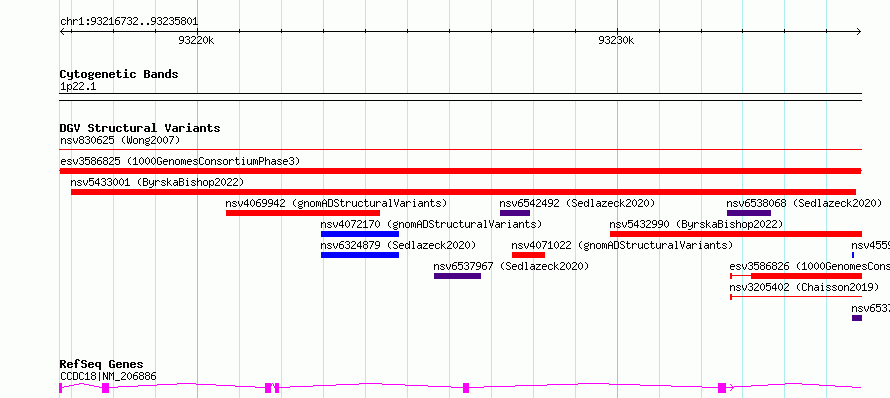
Task: Select the nsv6324879 blue variant bar
Action: (360, 255)
